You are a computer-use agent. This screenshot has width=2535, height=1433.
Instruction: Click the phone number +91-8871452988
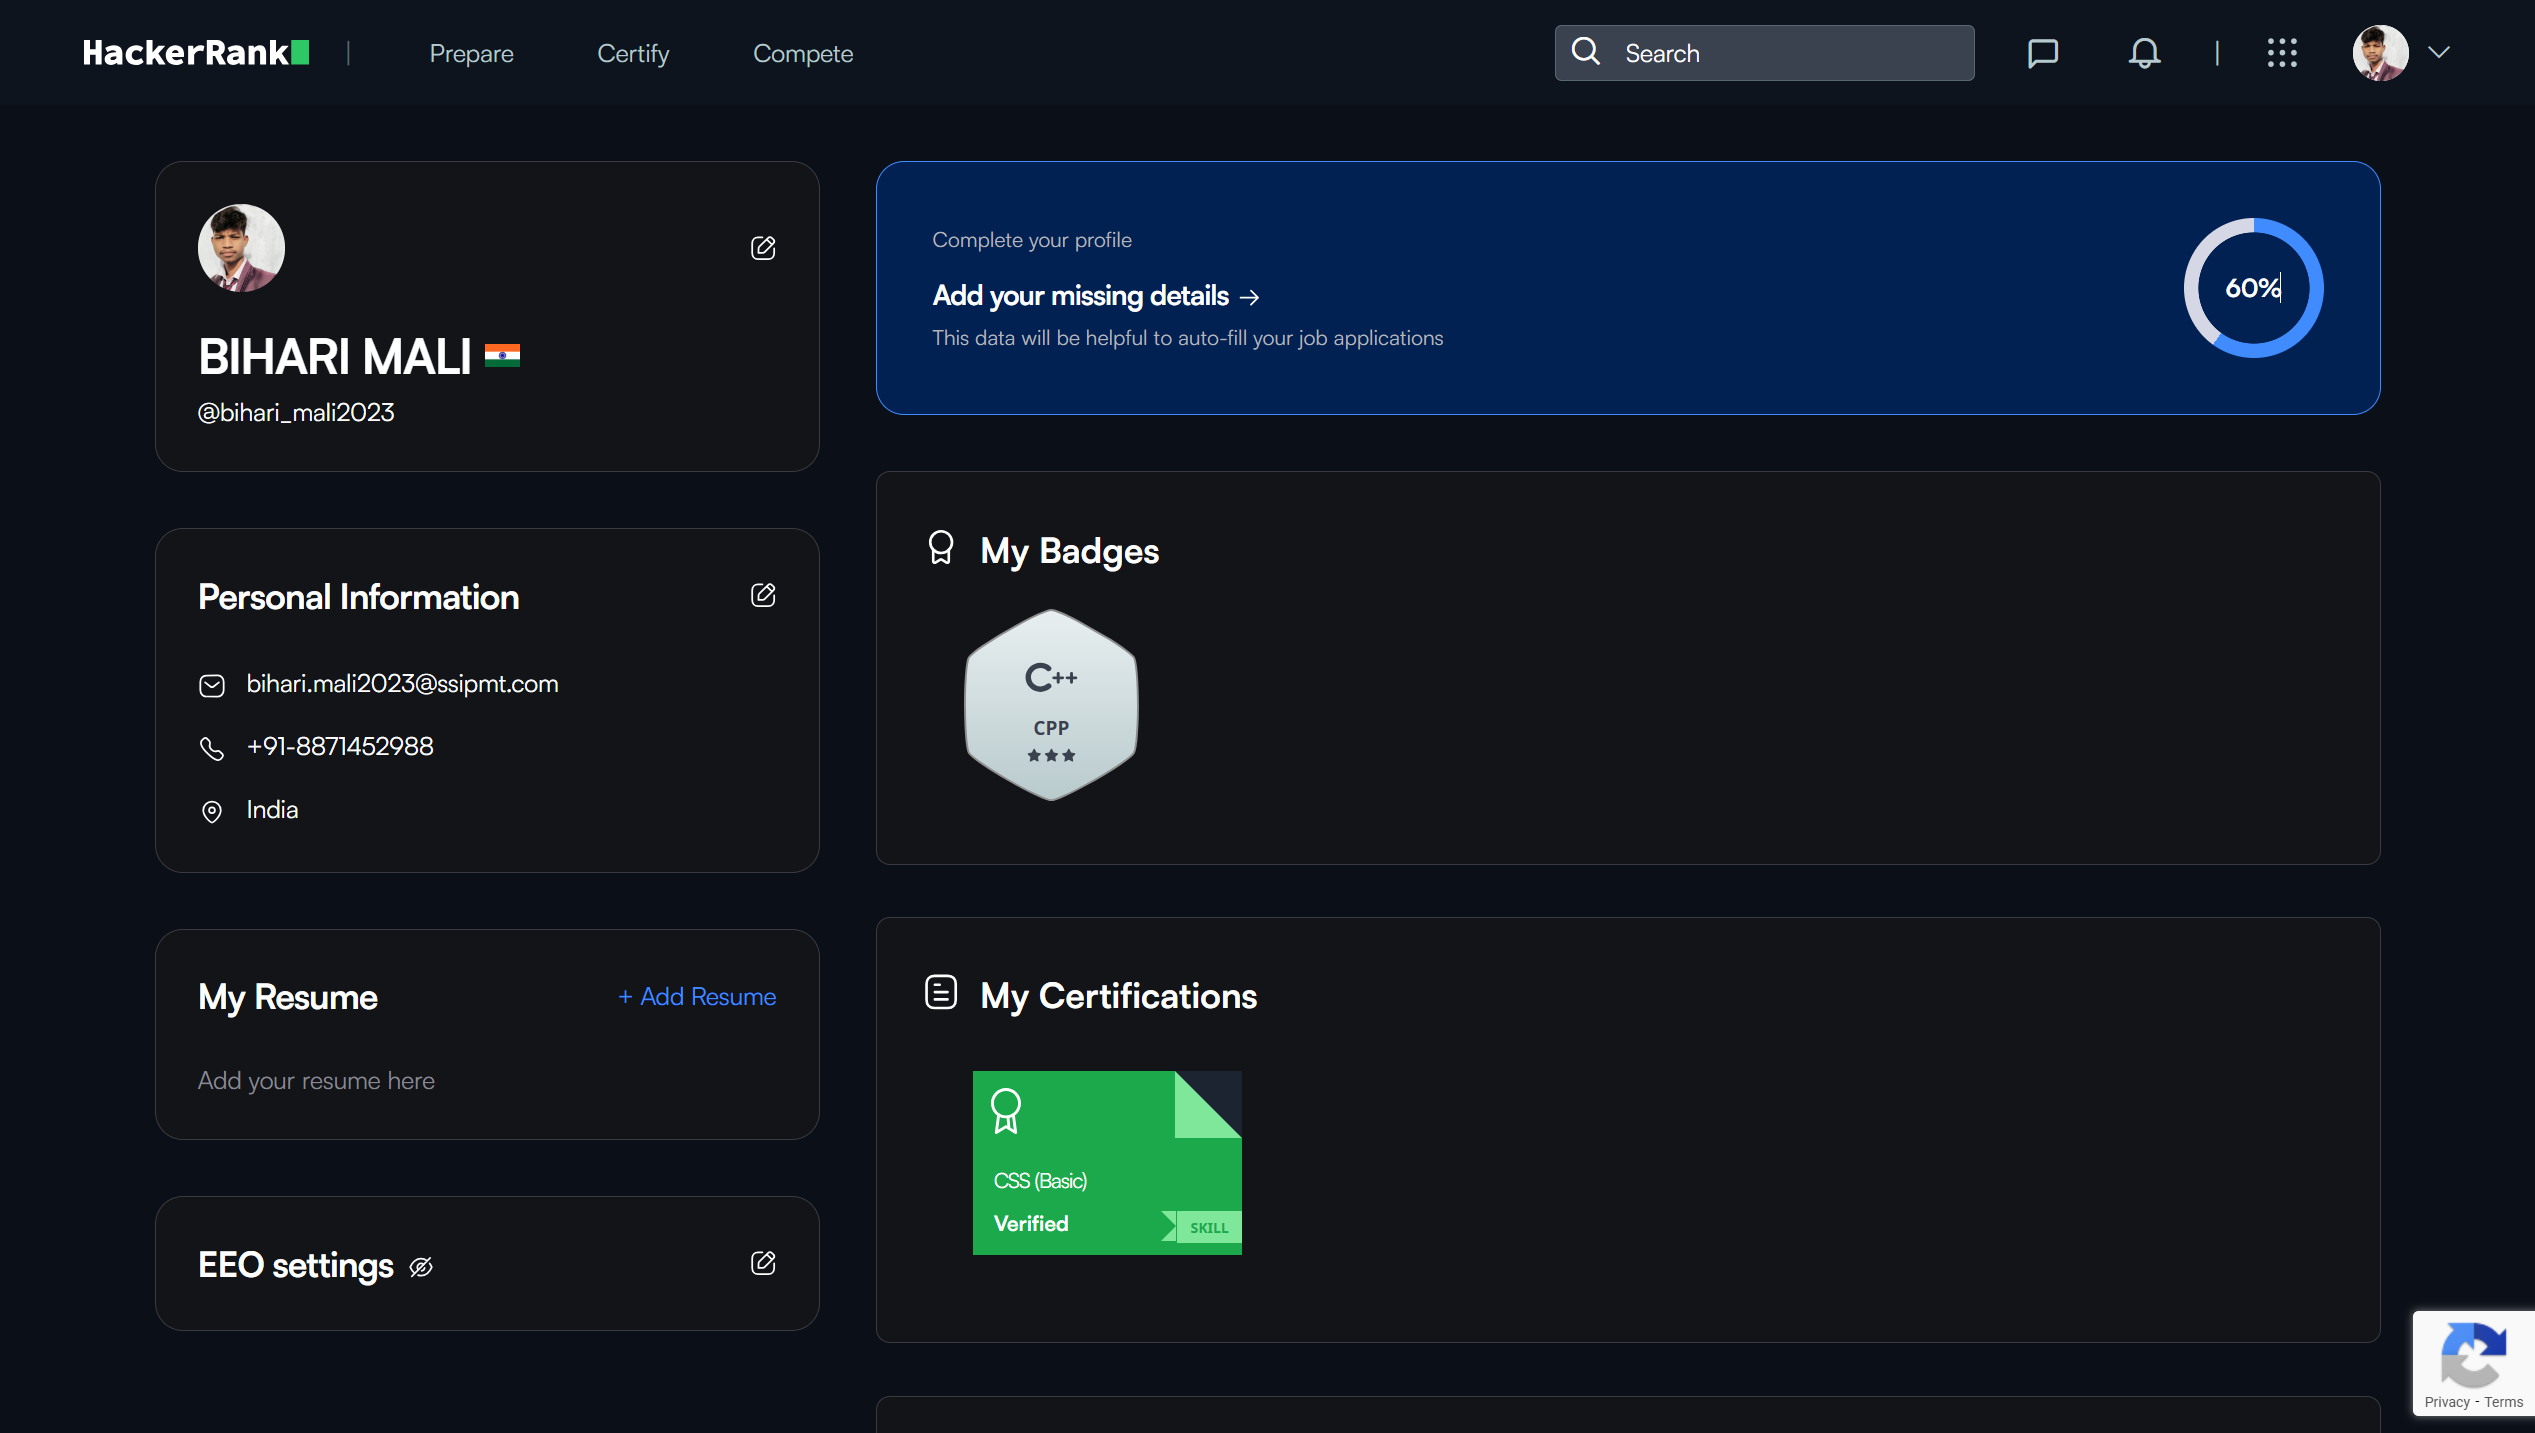[x=340, y=747]
